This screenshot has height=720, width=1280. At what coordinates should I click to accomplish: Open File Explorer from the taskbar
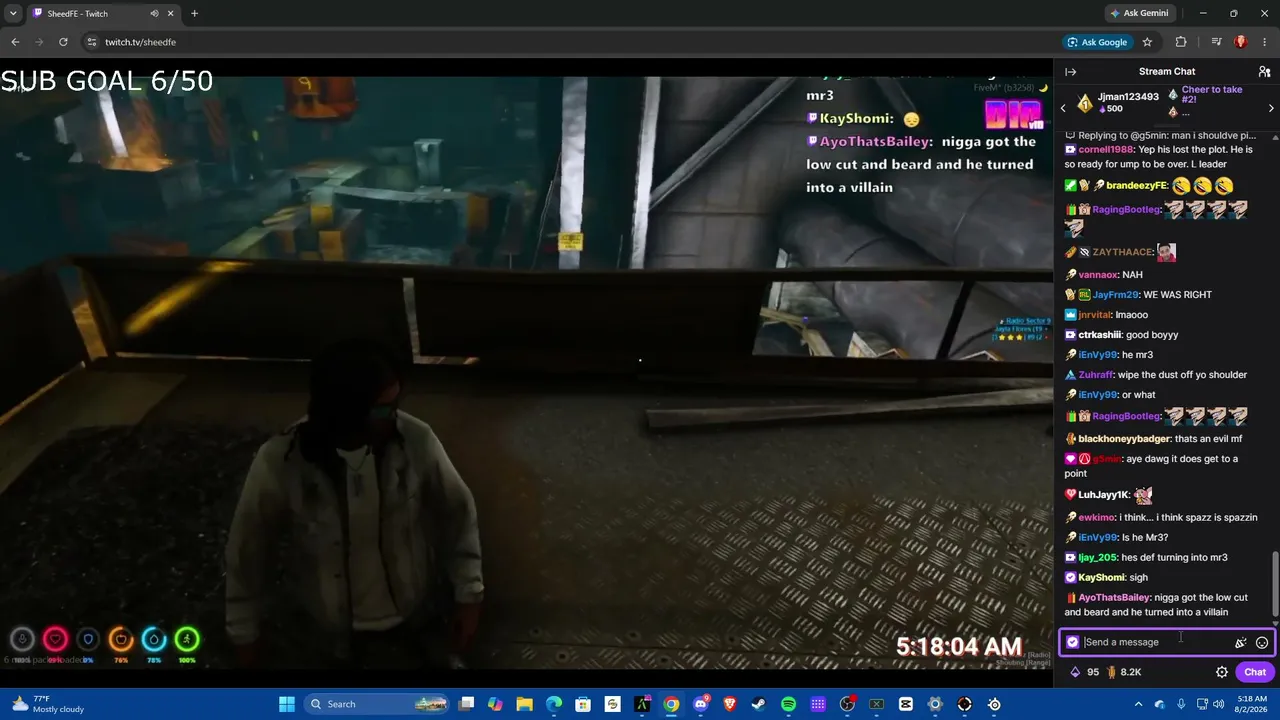(525, 704)
